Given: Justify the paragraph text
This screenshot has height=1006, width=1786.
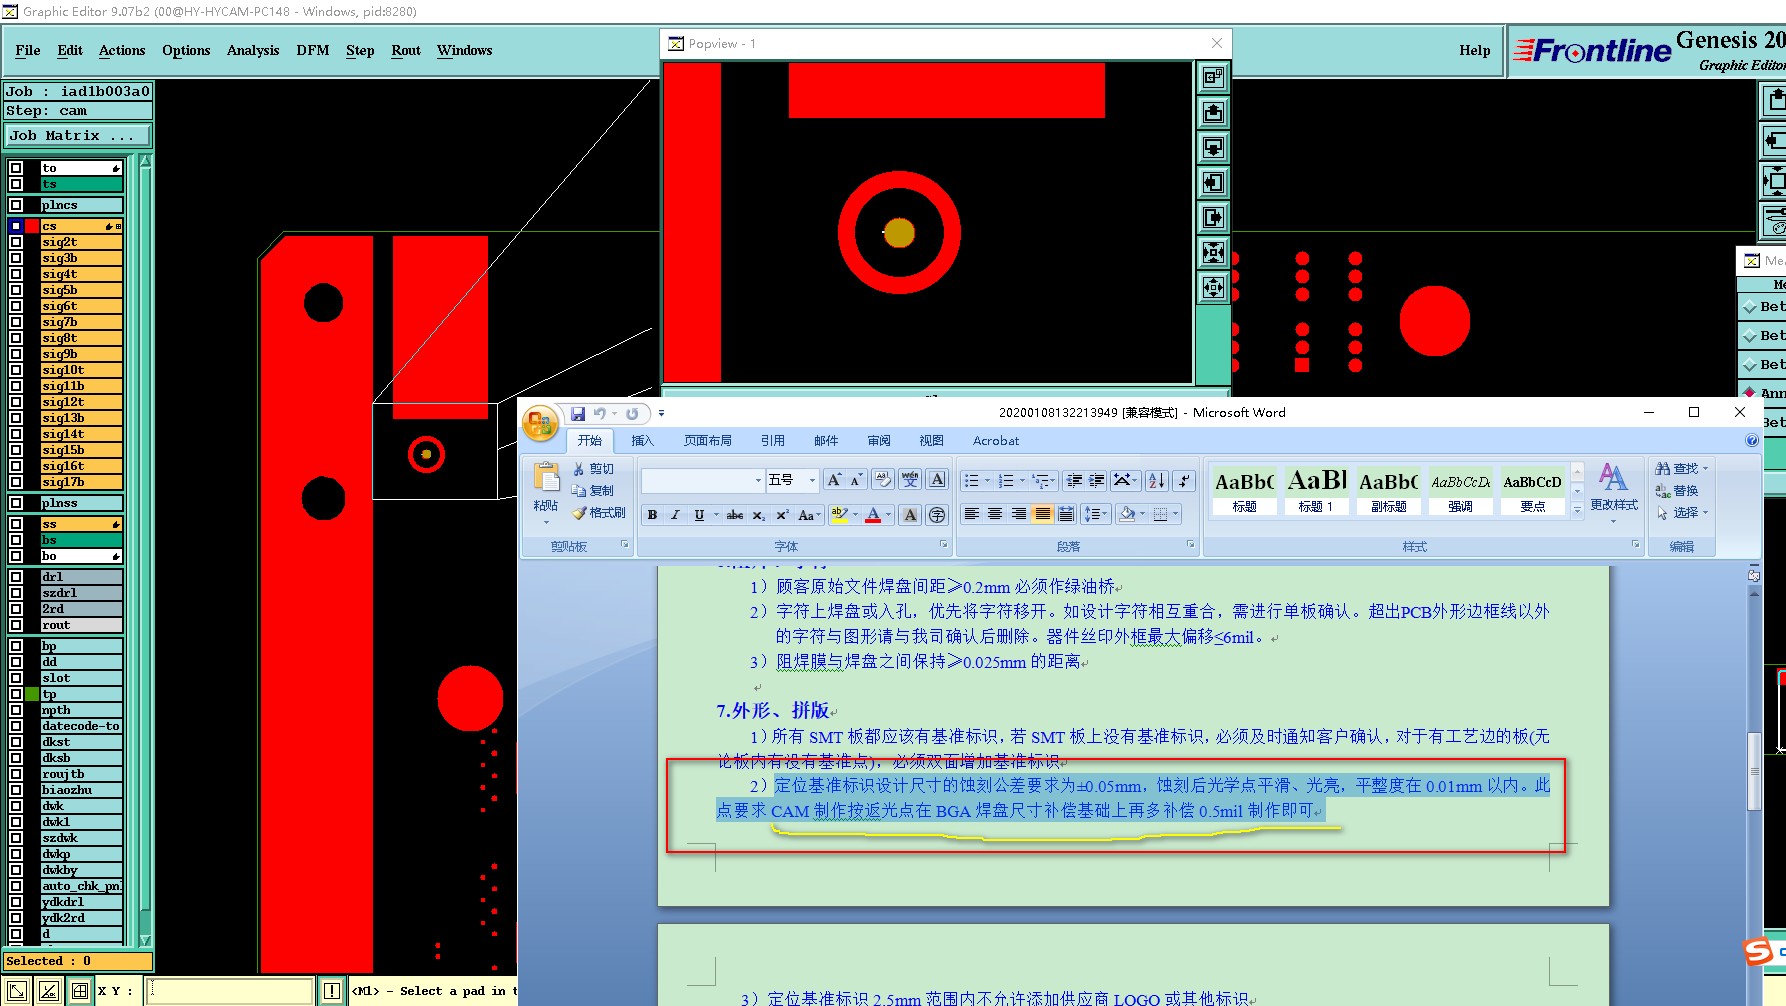Looking at the screenshot, I should click(x=1043, y=514).
